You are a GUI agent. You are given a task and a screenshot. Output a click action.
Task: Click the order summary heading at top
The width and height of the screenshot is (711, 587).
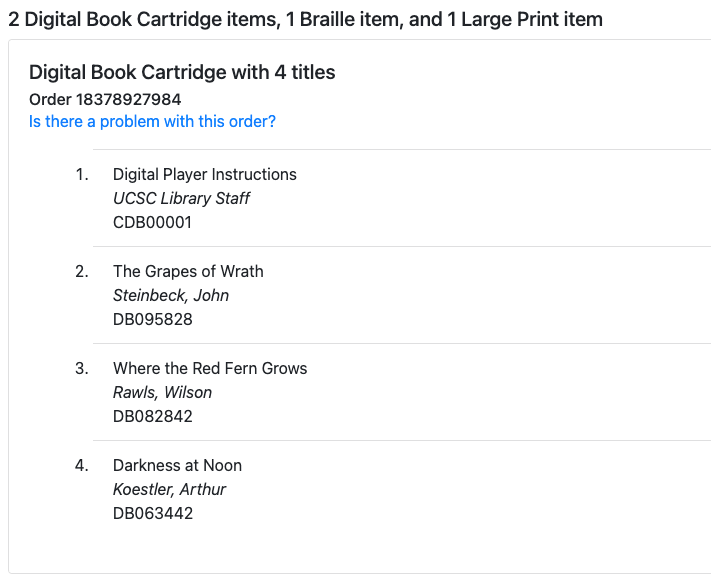click(x=305, y=19)
